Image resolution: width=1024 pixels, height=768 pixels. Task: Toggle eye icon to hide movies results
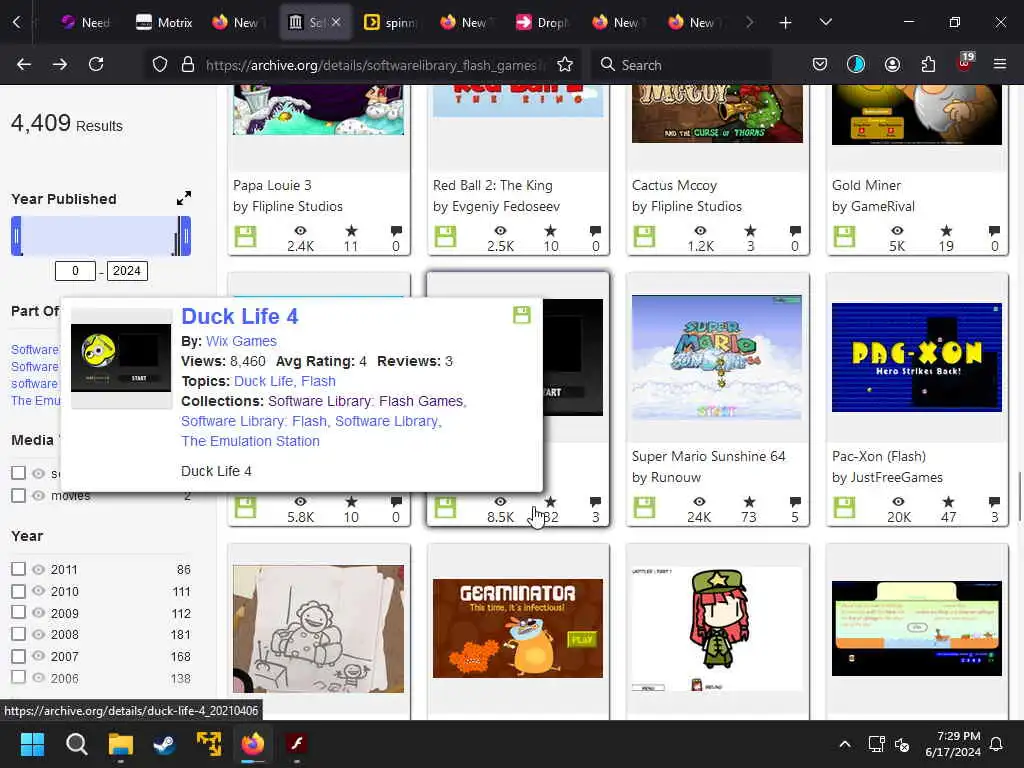coord(39,496)
